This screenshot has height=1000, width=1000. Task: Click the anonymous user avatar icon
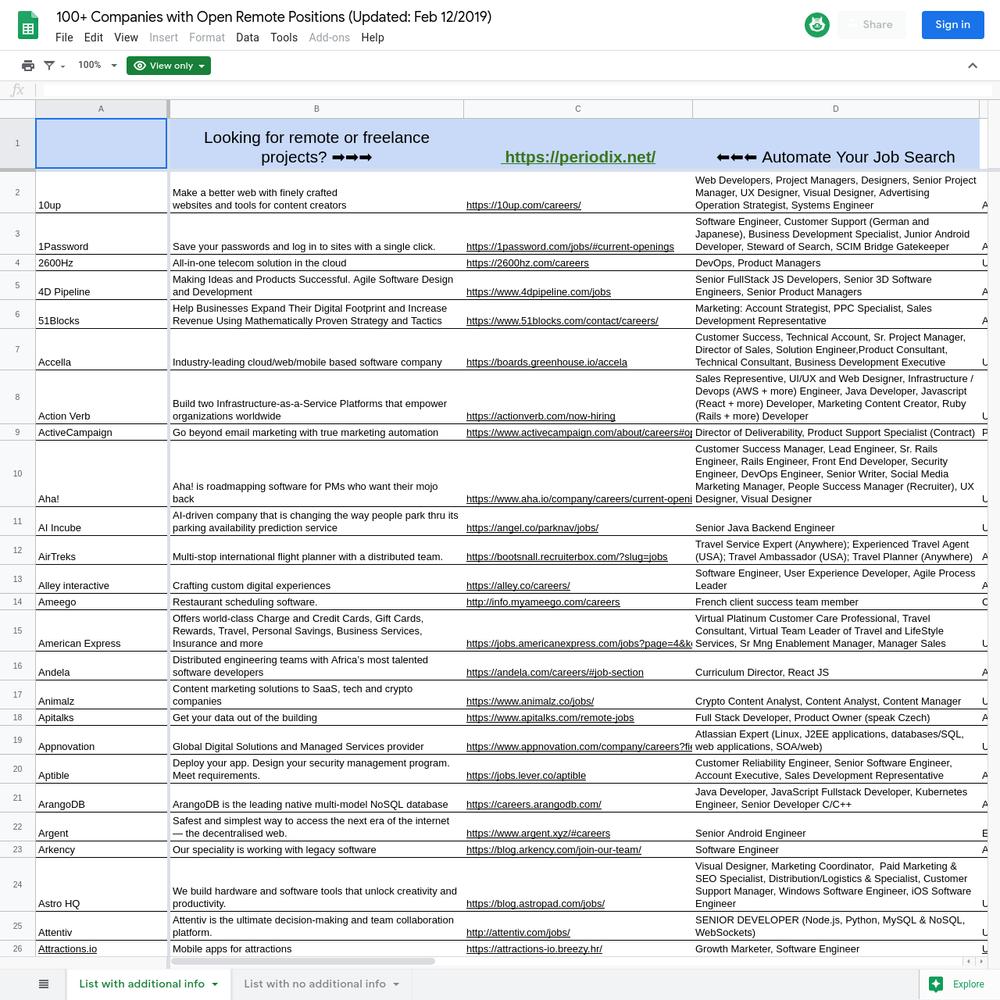pyautogui.click(x=816, y=25)
